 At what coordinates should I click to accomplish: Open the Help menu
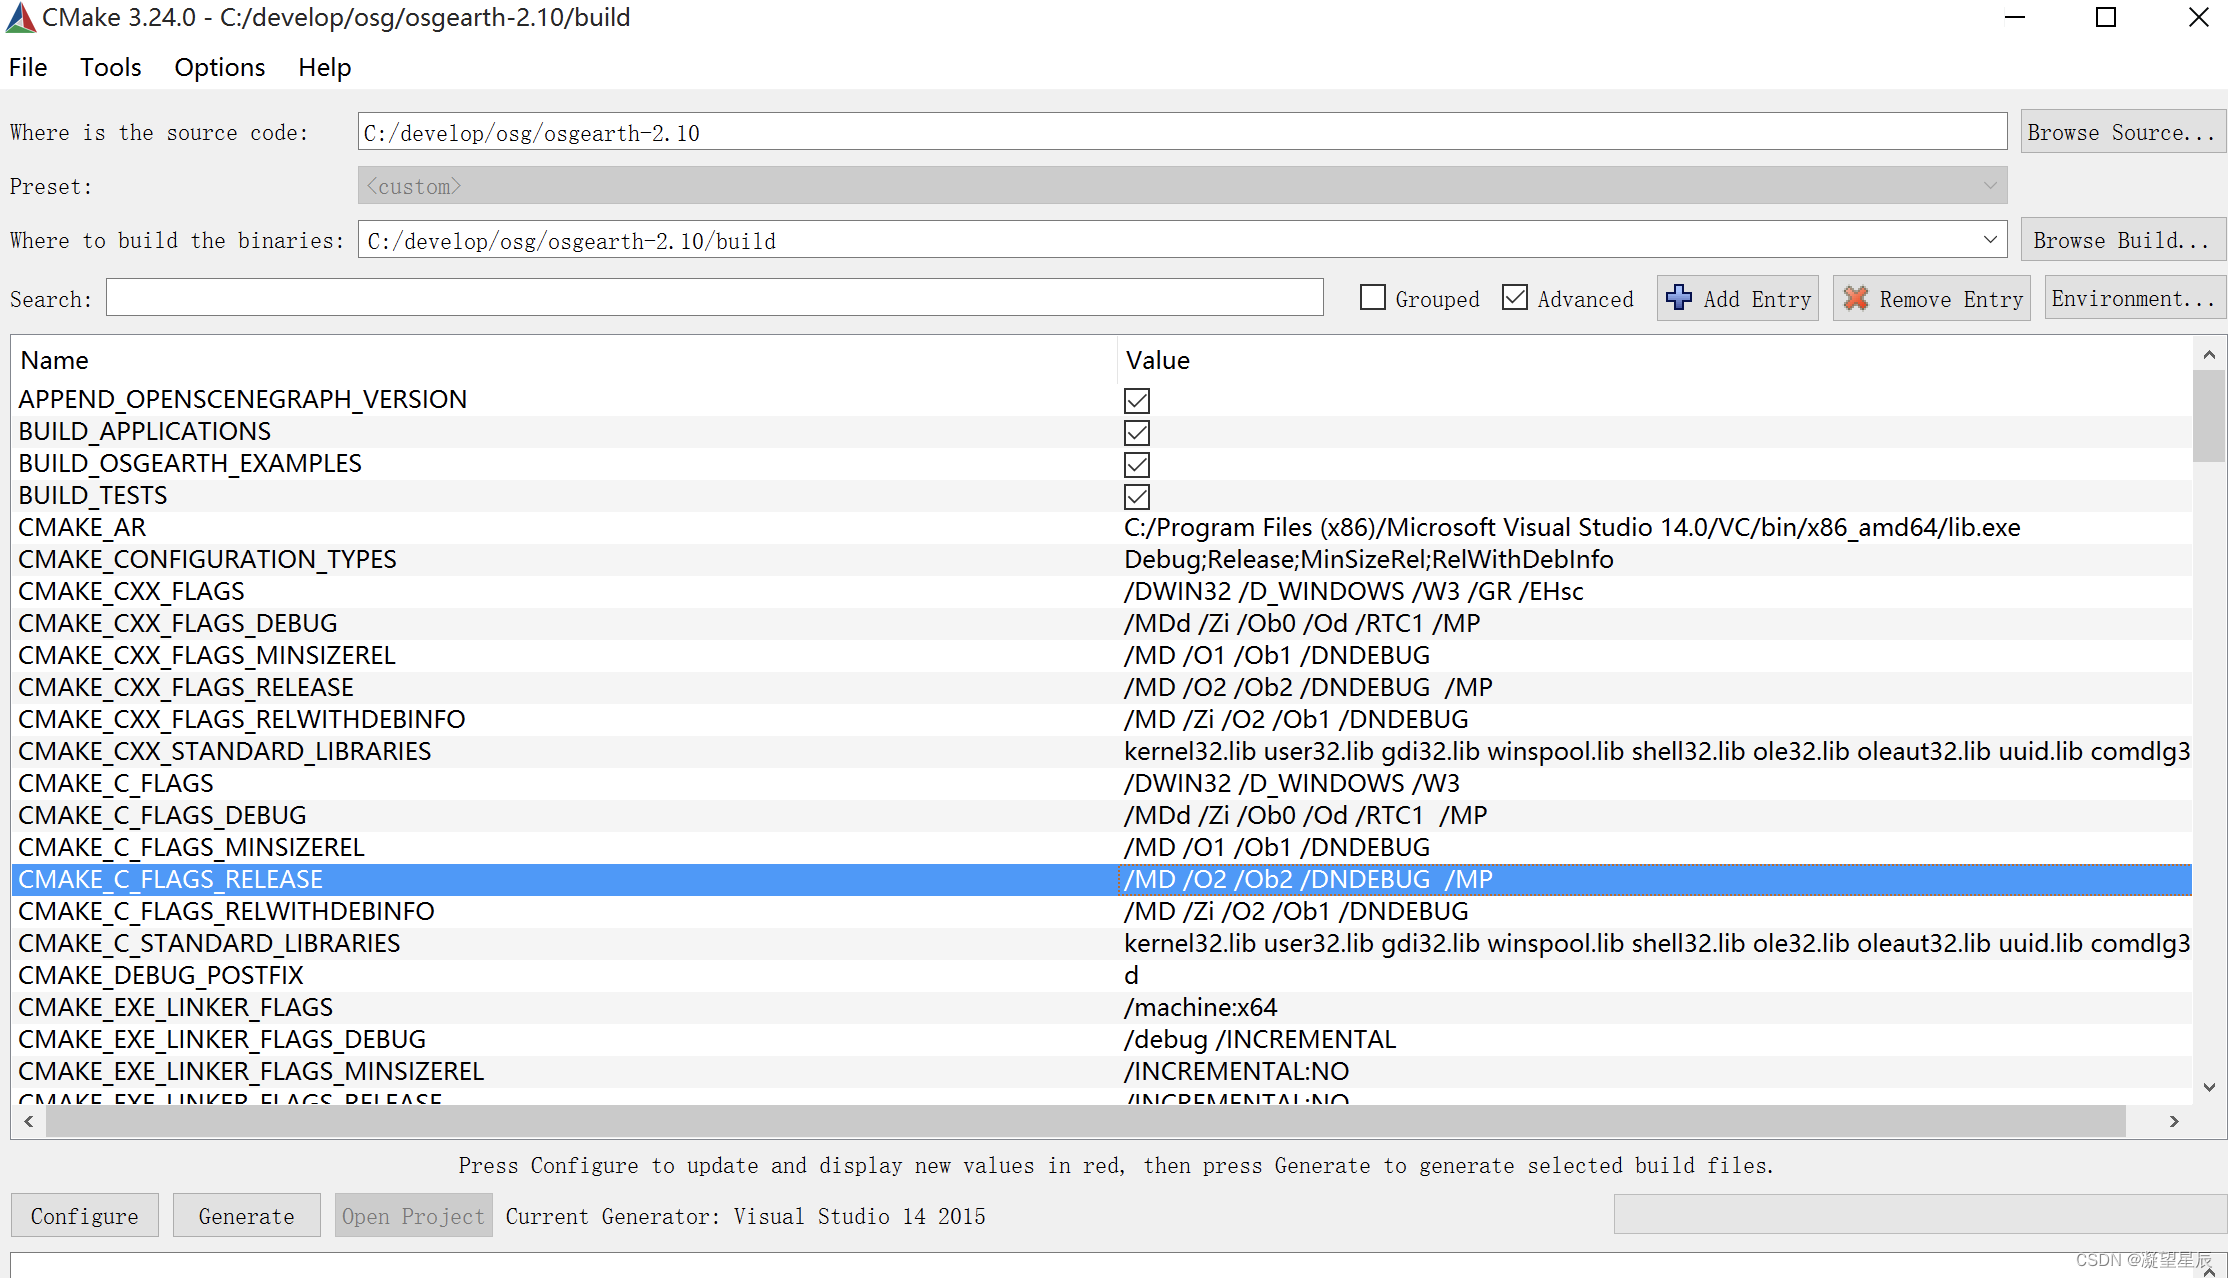point(325,67)
